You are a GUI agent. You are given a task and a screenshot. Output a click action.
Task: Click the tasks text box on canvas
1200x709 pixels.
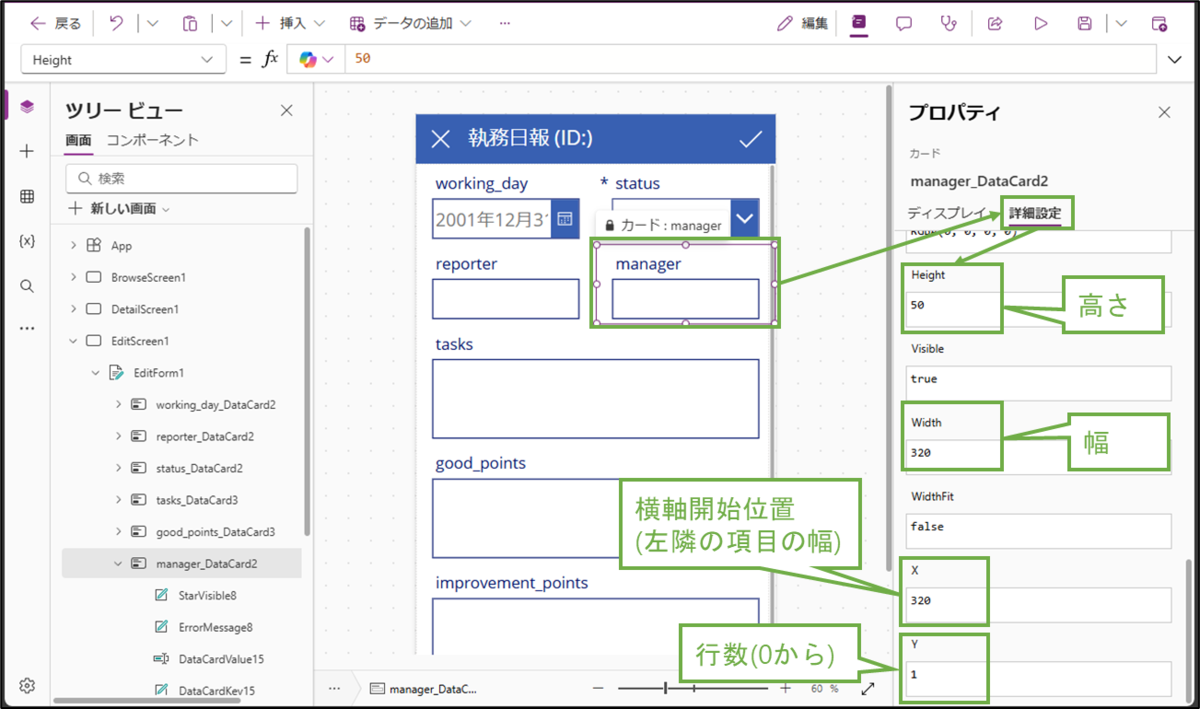[x=596, y=398]
